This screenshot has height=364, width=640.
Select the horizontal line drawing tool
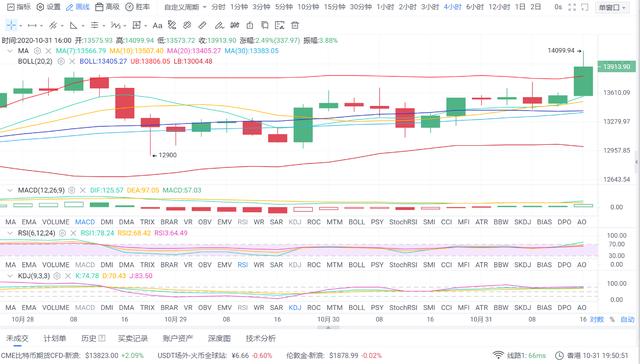click(x=32, y=25)
